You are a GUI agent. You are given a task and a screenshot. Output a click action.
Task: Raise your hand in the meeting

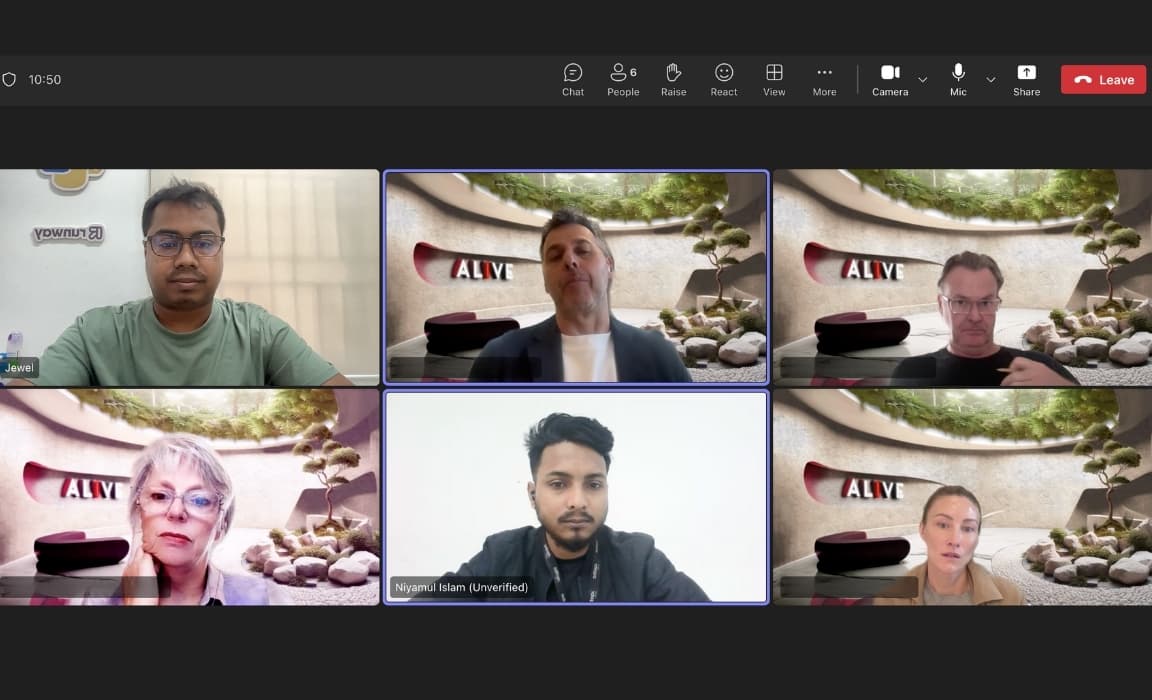point(673,79)
